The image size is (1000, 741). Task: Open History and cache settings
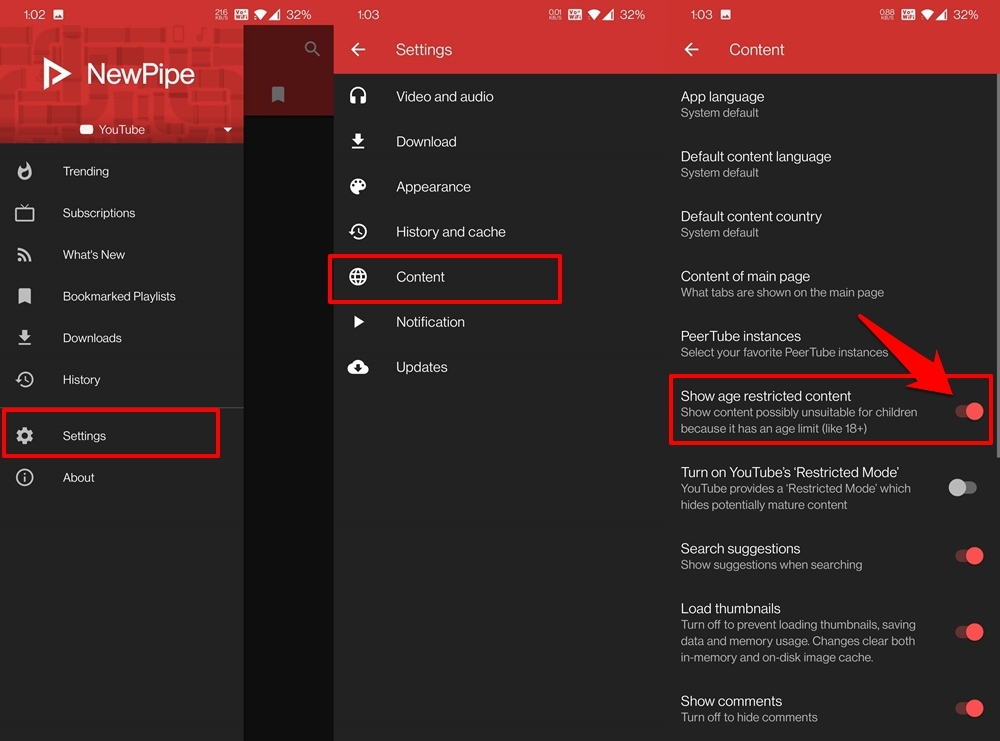click(500, 231)
